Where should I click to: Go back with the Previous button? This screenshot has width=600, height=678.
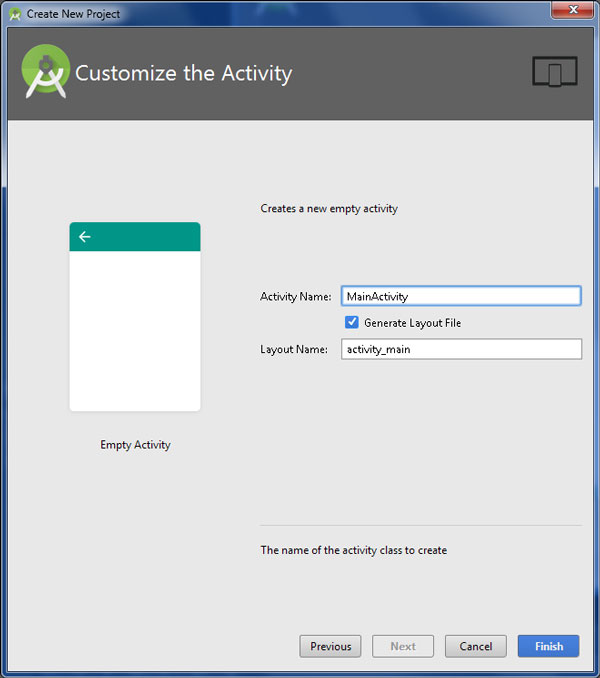330,646
